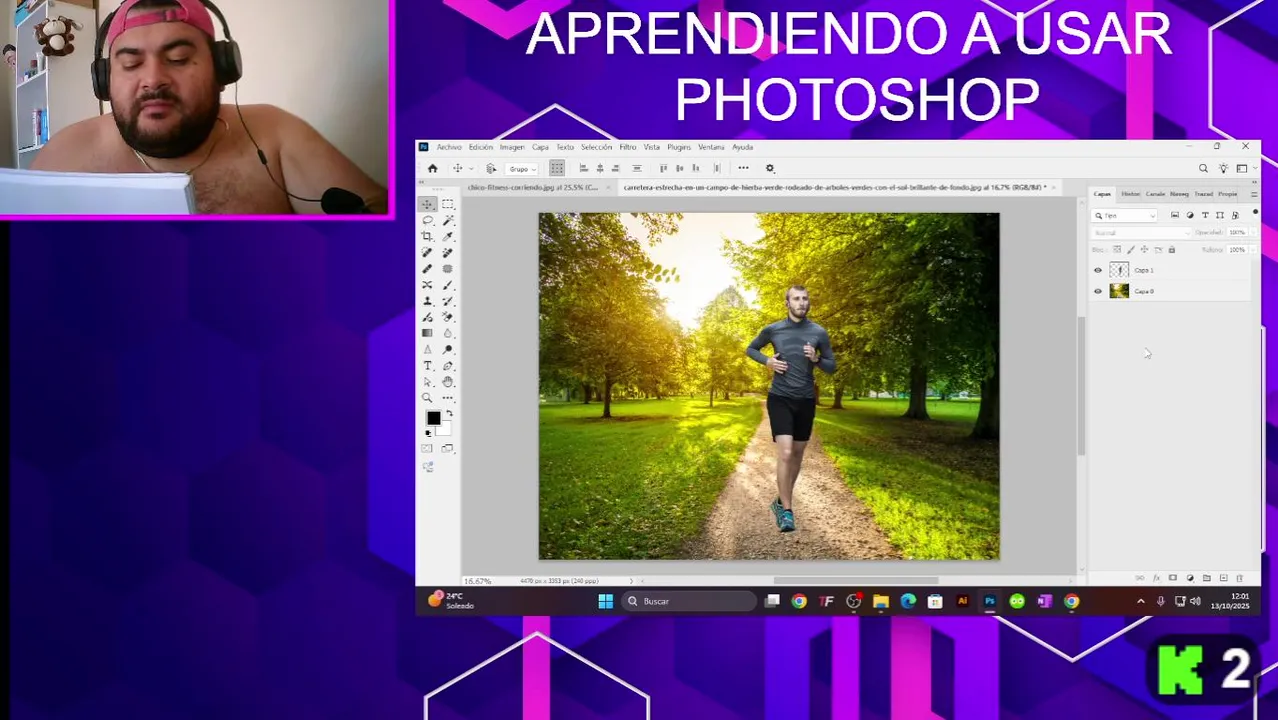Create a new layer in Layers panel
The image size is (1278, 720).
(1223, 578)
